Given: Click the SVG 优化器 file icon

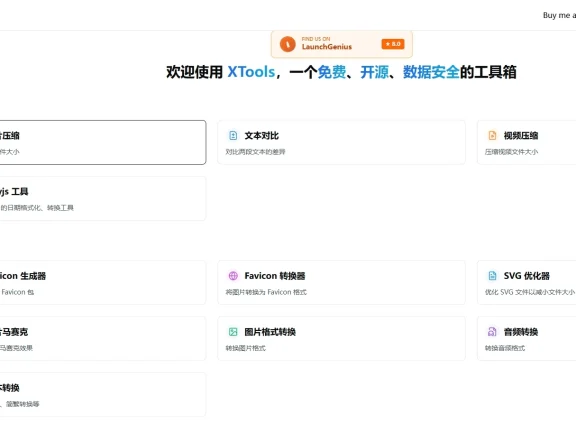Looking at the screenshot, I should tap(492, 276).
